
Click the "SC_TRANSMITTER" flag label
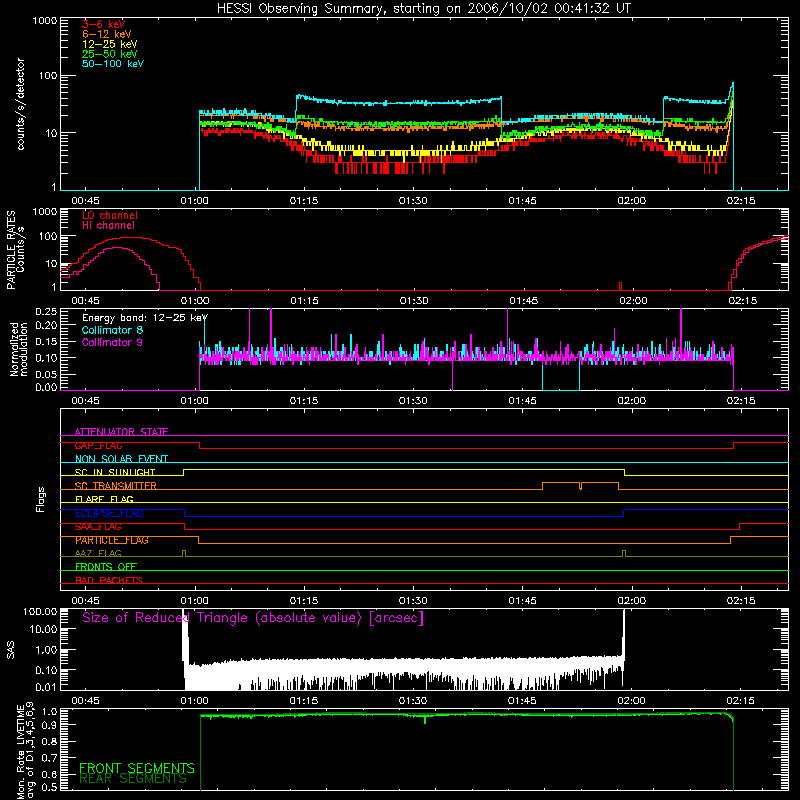pyautogui.click(x=116, y=486)
